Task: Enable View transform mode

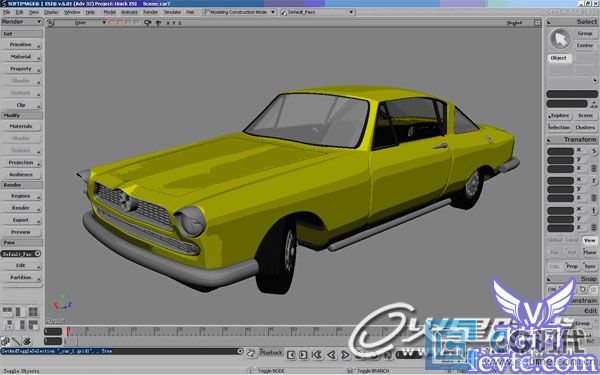Action: click(590, 240)
